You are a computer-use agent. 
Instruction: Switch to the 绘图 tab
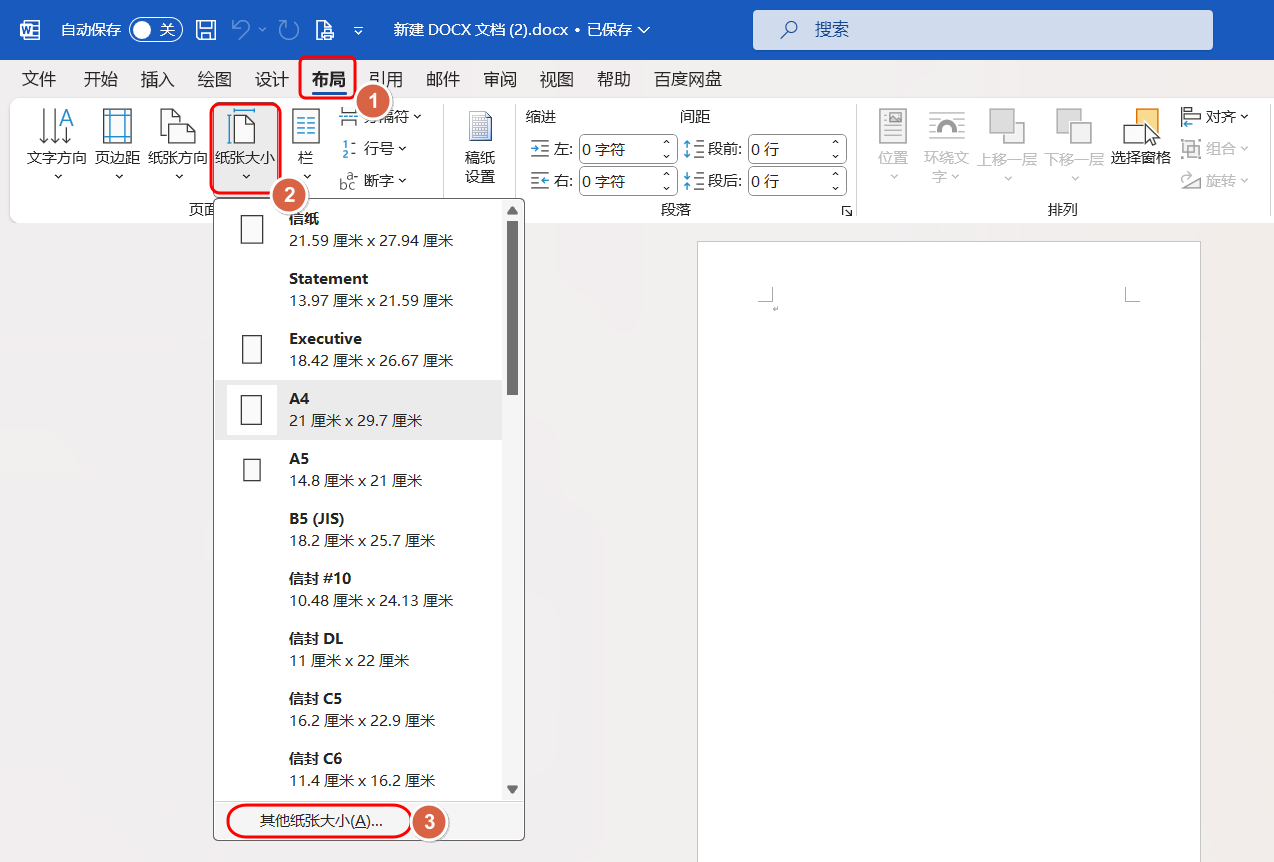pyautogui.click(x=215, y=79)
